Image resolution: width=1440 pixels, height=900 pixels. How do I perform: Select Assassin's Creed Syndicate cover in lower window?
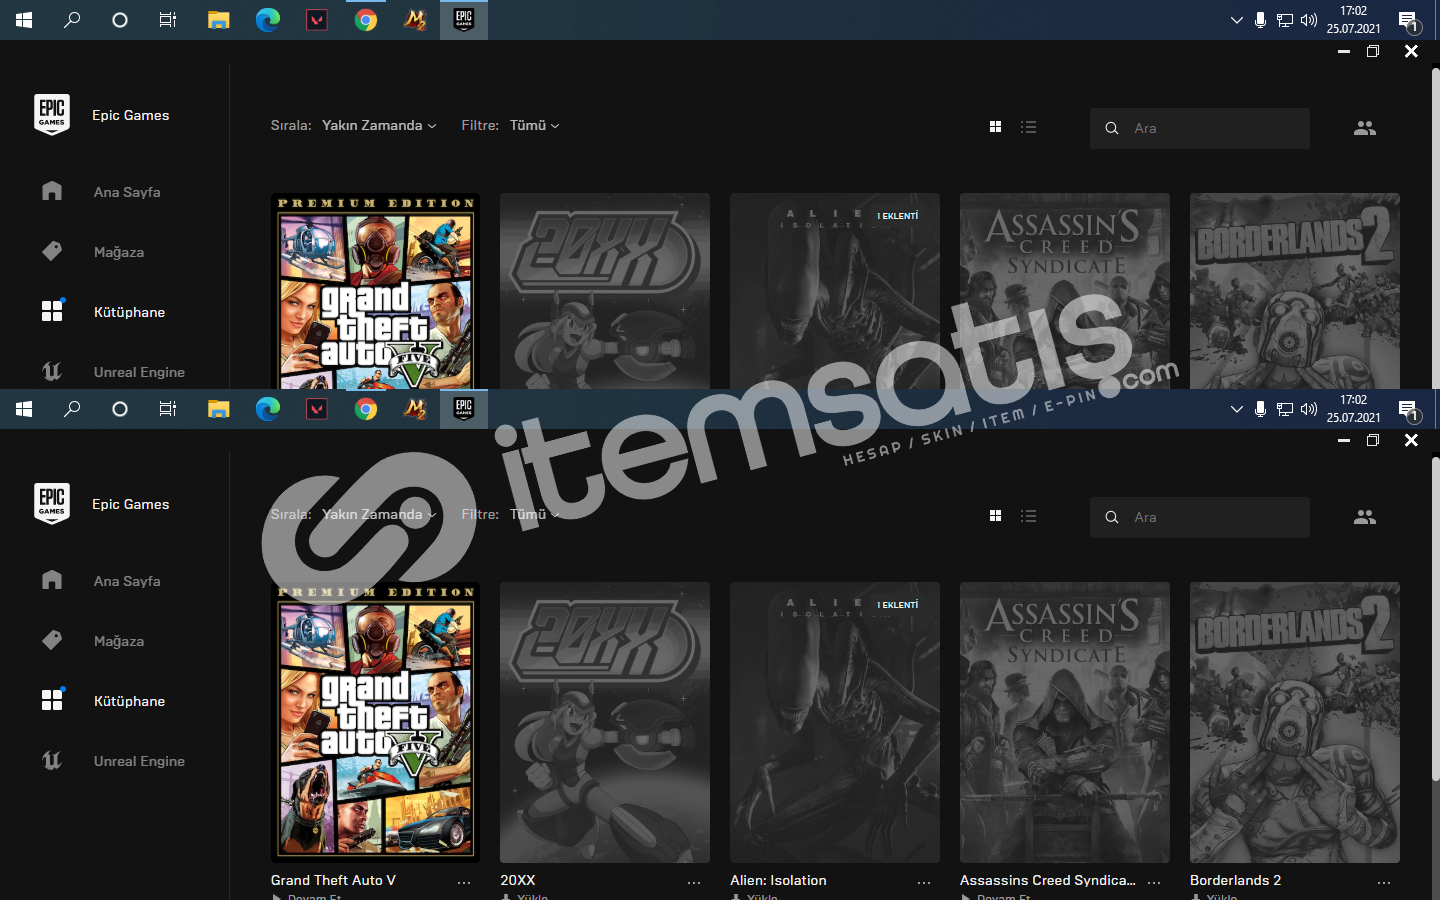pyautogui.click(x=1065, y=722)
